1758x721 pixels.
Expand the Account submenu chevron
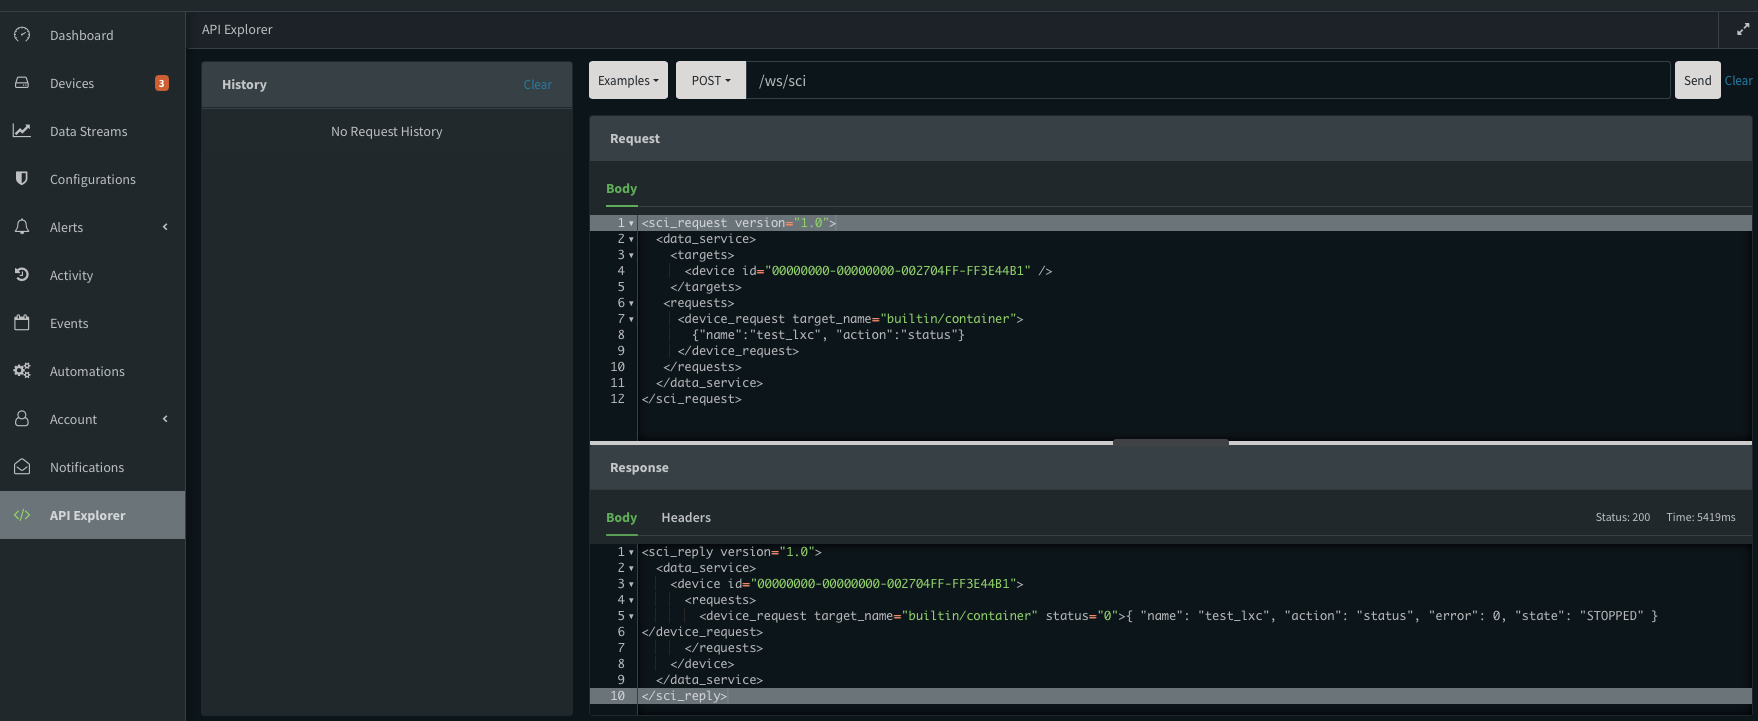click(165, 419)
